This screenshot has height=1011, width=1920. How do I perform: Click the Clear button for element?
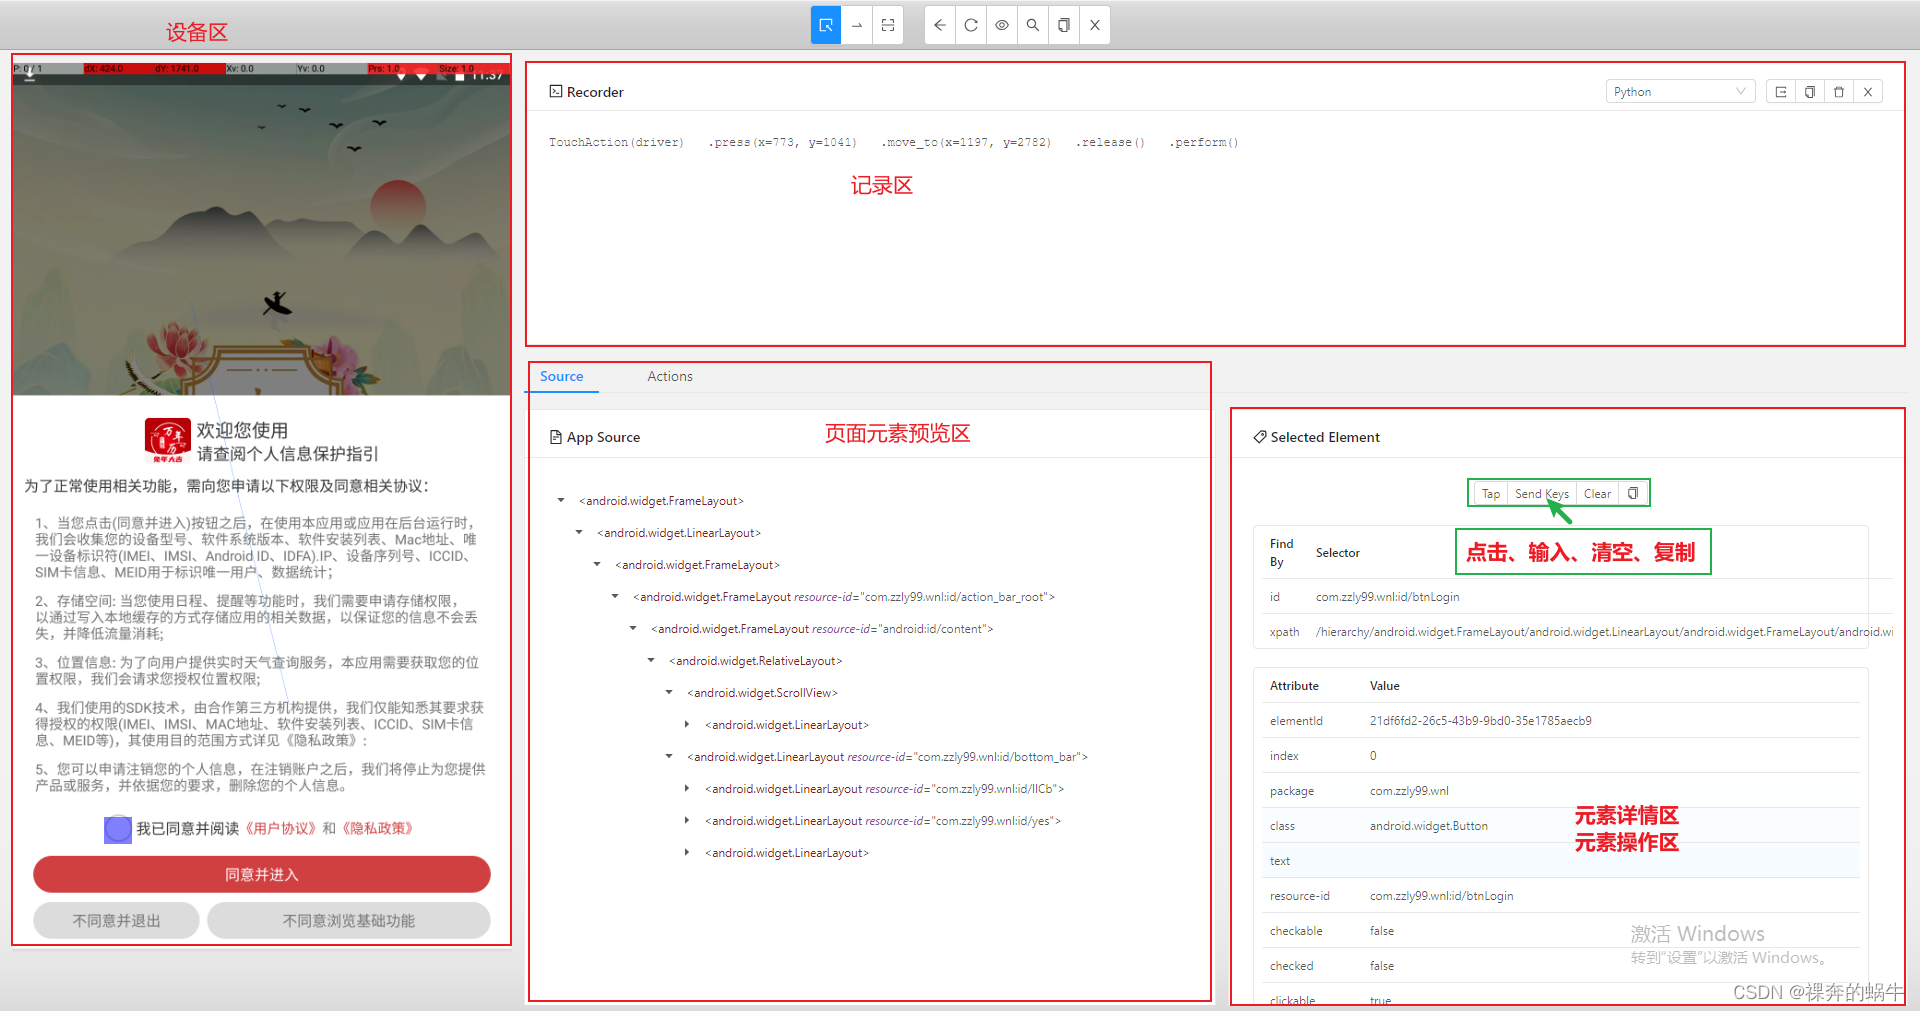[x=1597, y=493]
